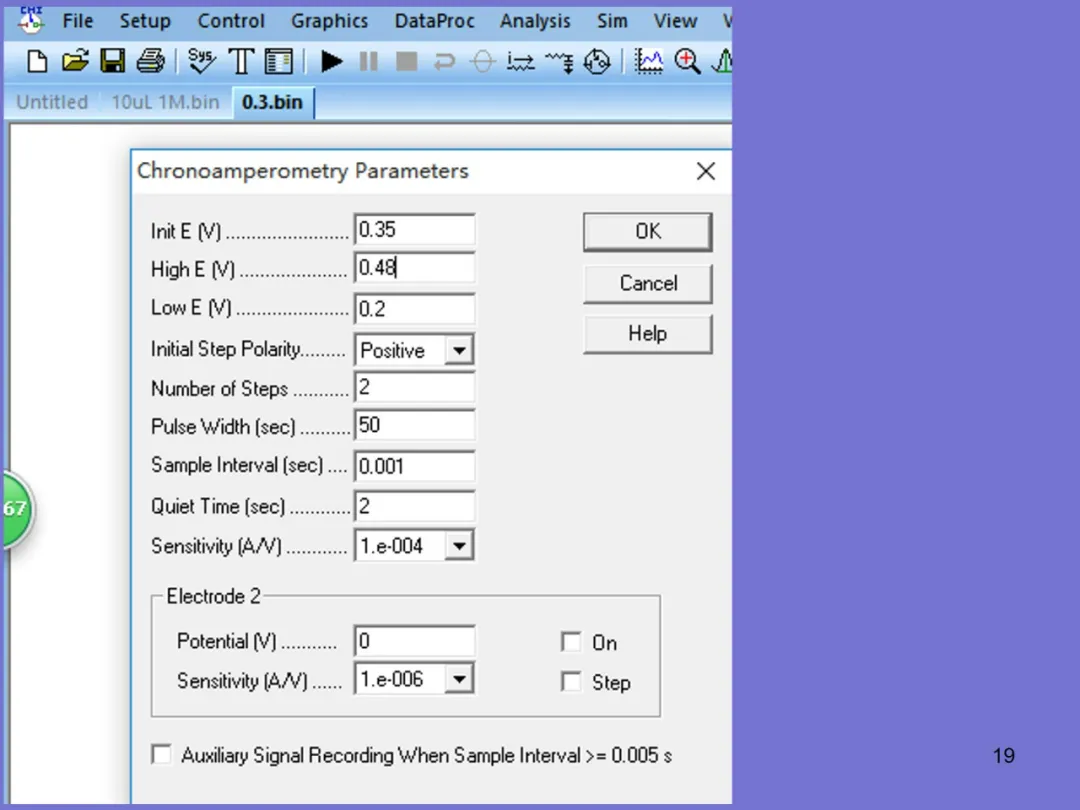Click the zero current crosshair icon
1080x810 pixels.
[482, 62]
